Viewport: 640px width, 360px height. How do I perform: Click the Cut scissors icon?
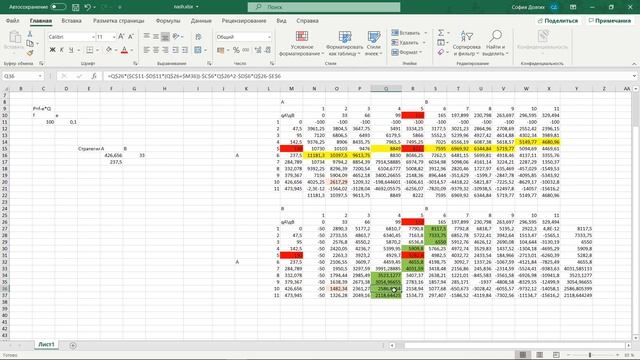tap(30, 34)
